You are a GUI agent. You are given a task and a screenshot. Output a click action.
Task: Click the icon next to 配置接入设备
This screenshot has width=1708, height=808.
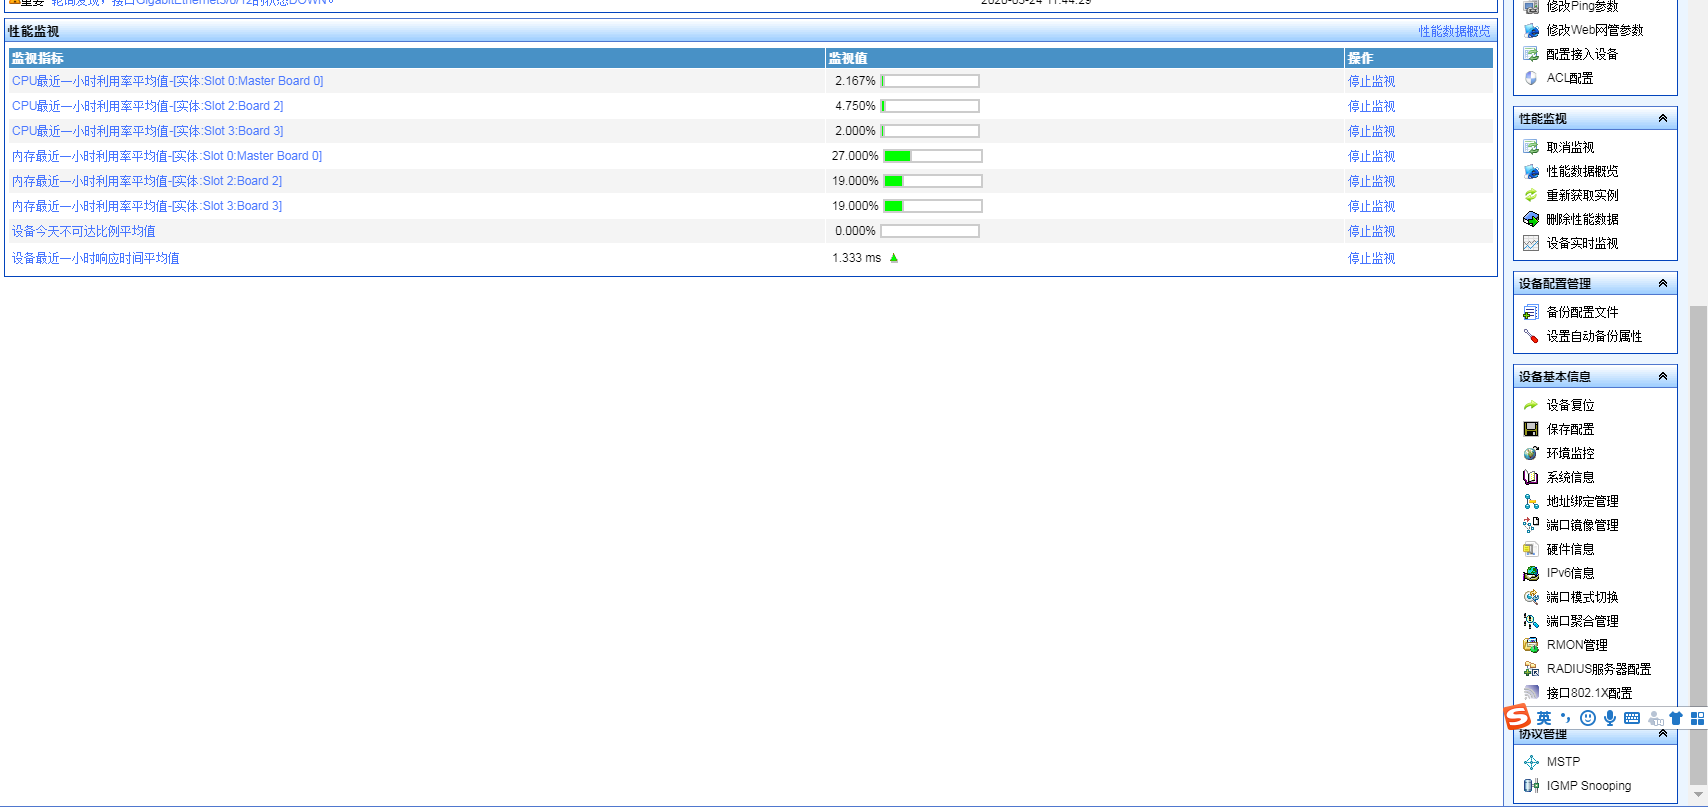1530,54
